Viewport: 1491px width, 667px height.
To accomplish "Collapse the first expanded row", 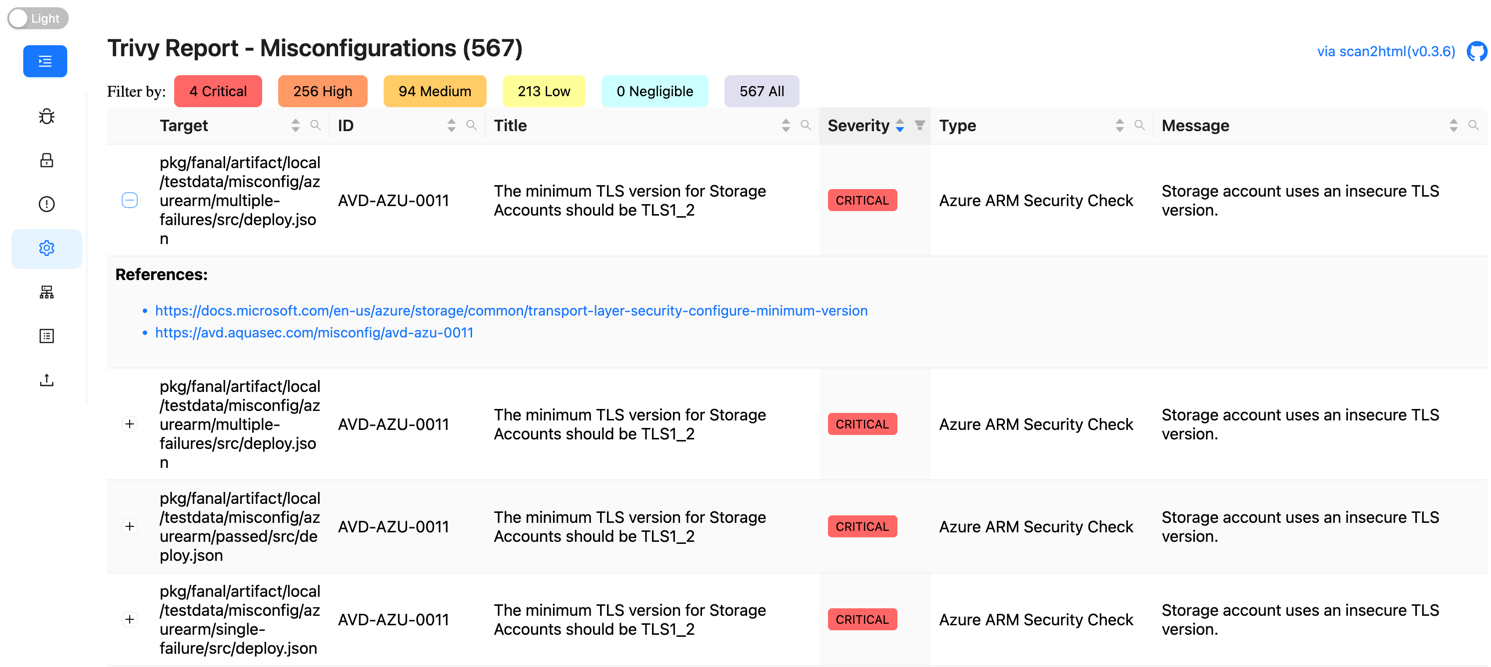I will click(130, 200).
